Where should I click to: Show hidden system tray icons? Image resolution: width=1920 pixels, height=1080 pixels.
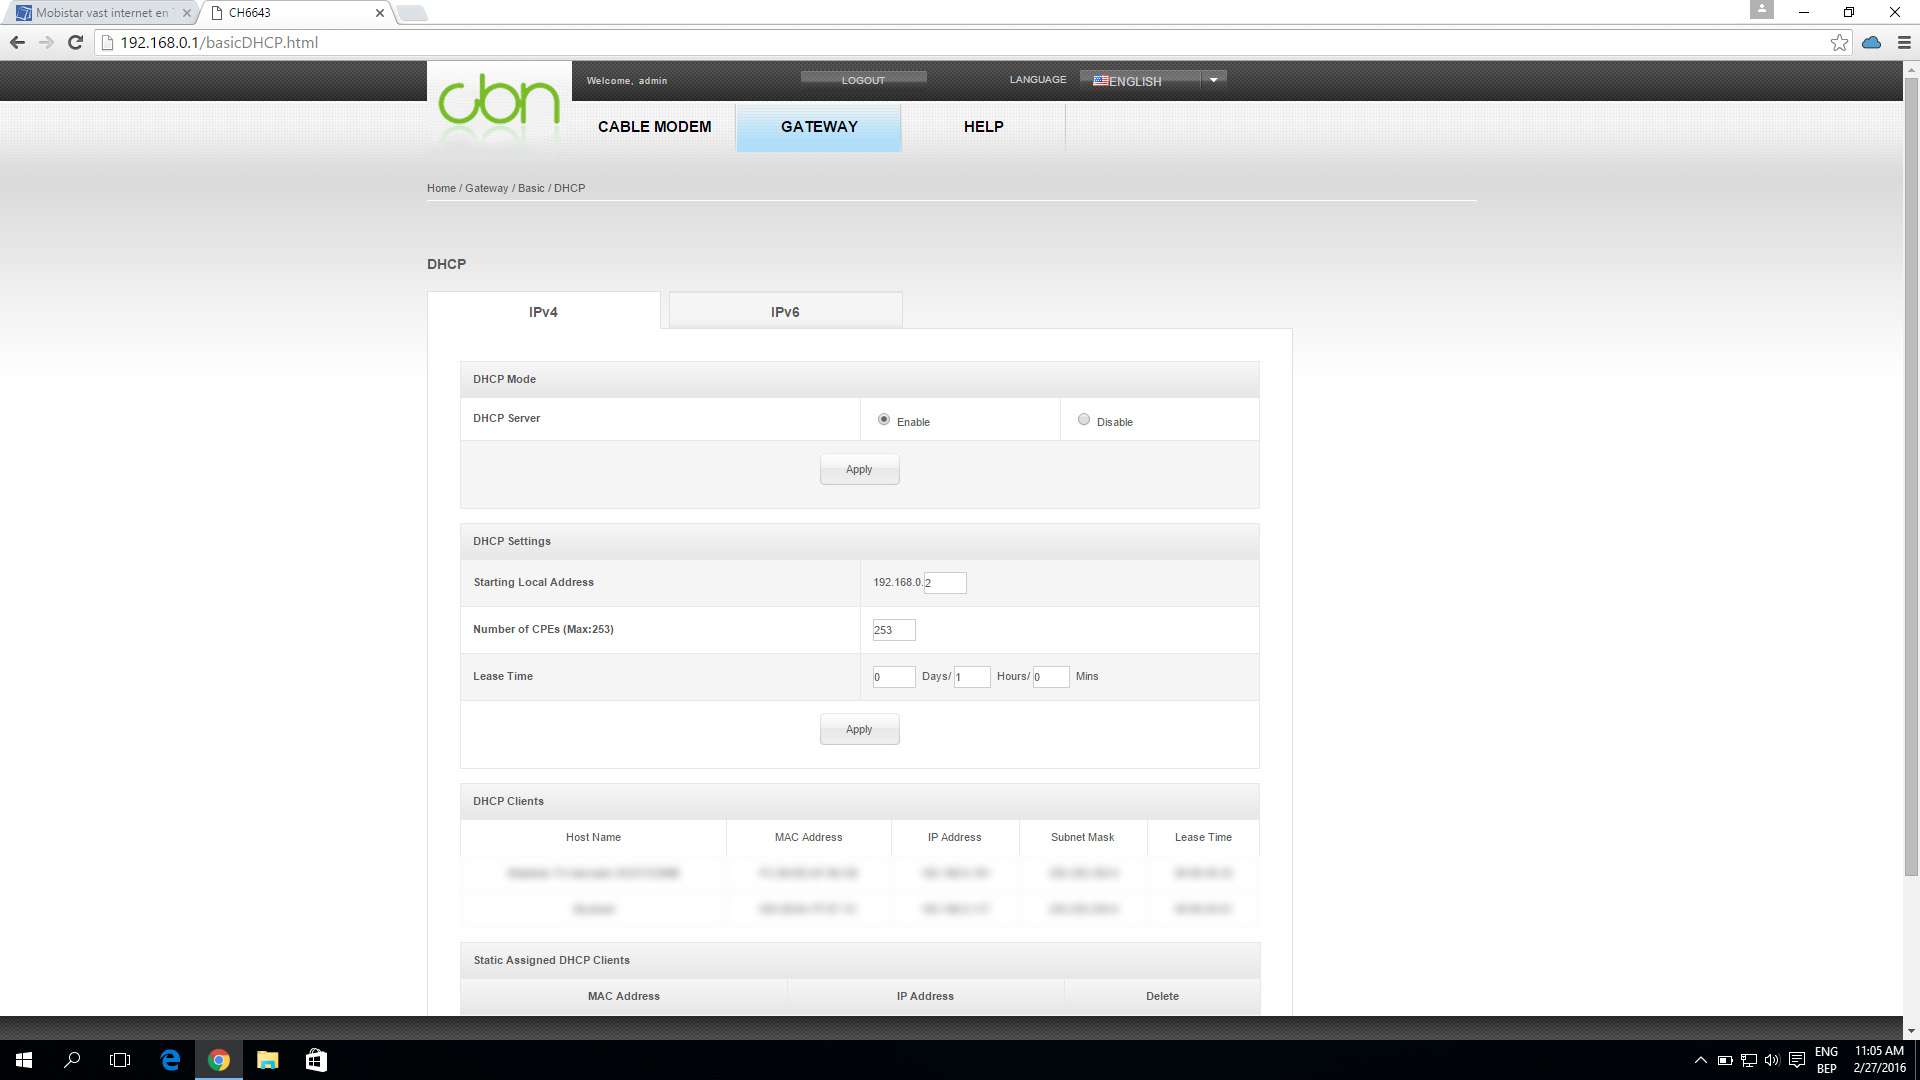click(1700, 1060)
